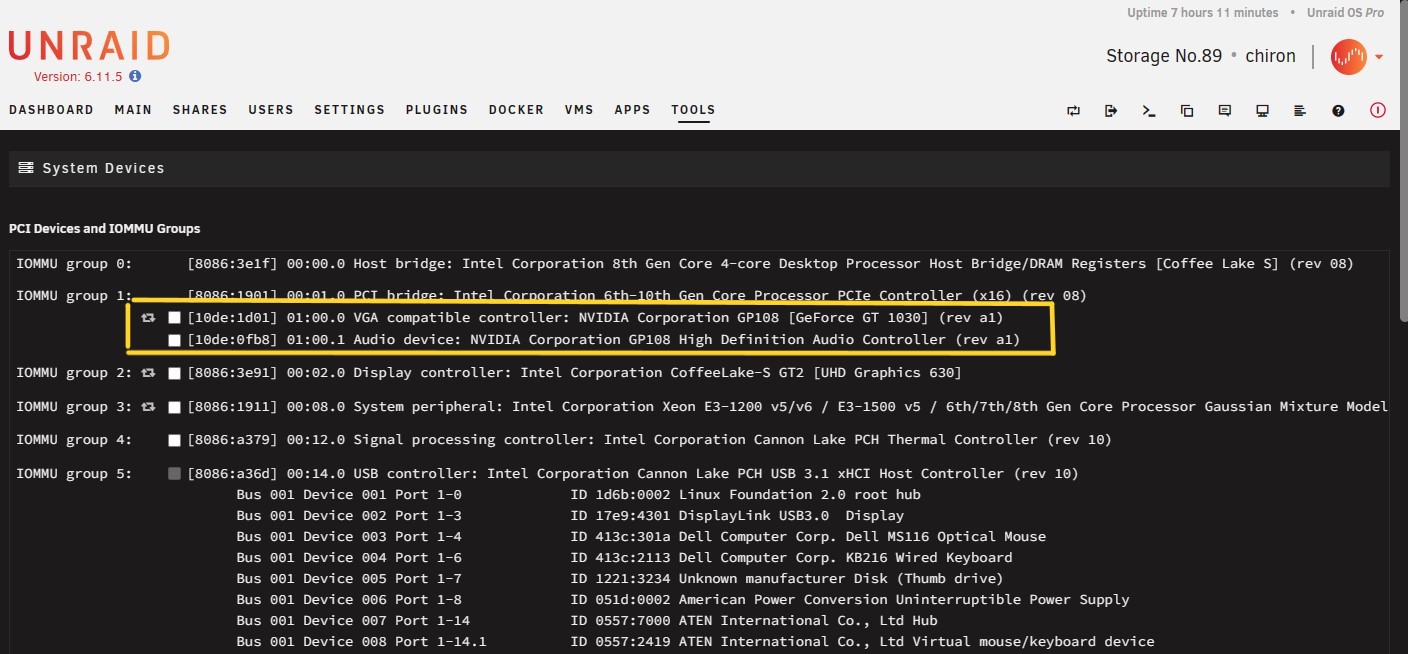The image size is (1408, 654).
Task: Open the system log lines icon
Action: coord(1300,111)
